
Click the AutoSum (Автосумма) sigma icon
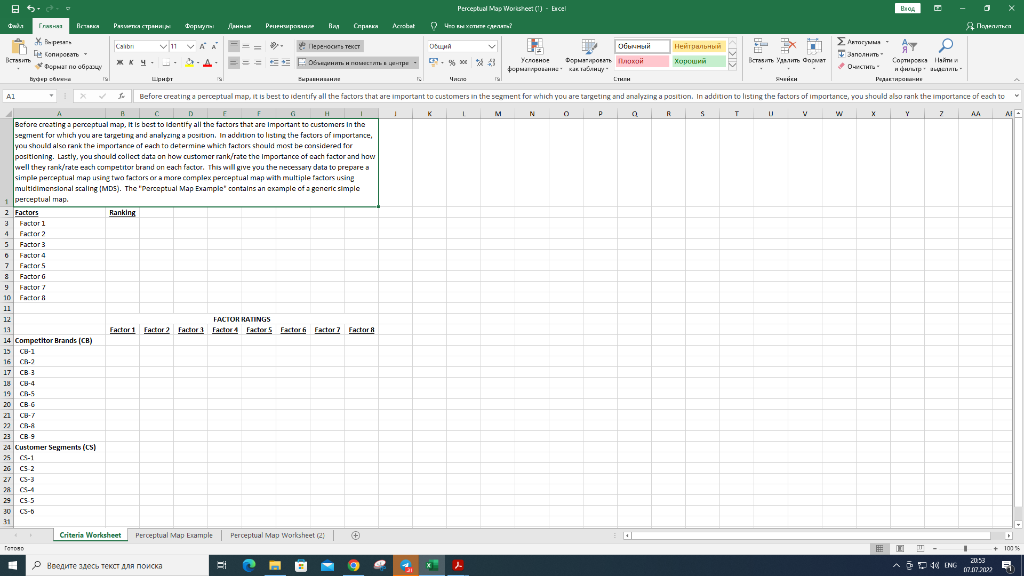(841, 42)
